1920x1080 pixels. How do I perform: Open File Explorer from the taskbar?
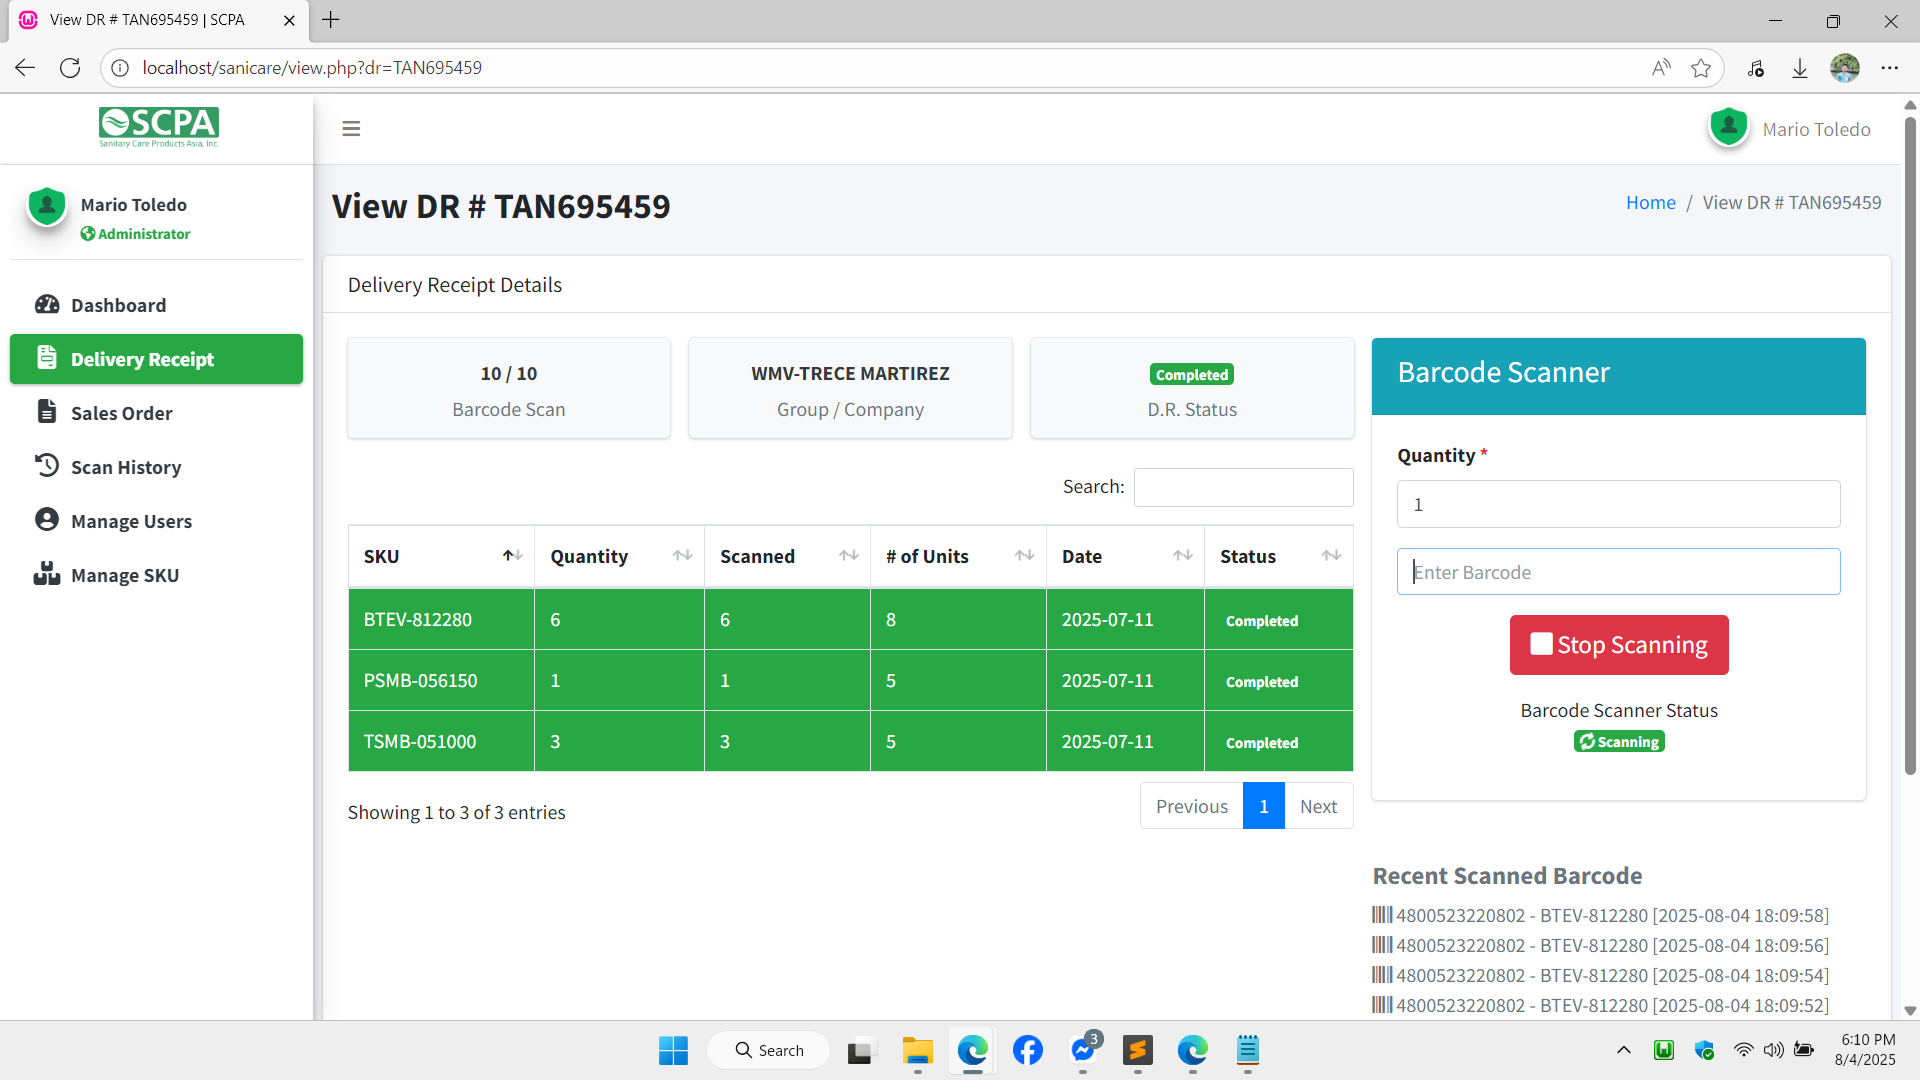tap(917, 1050)
